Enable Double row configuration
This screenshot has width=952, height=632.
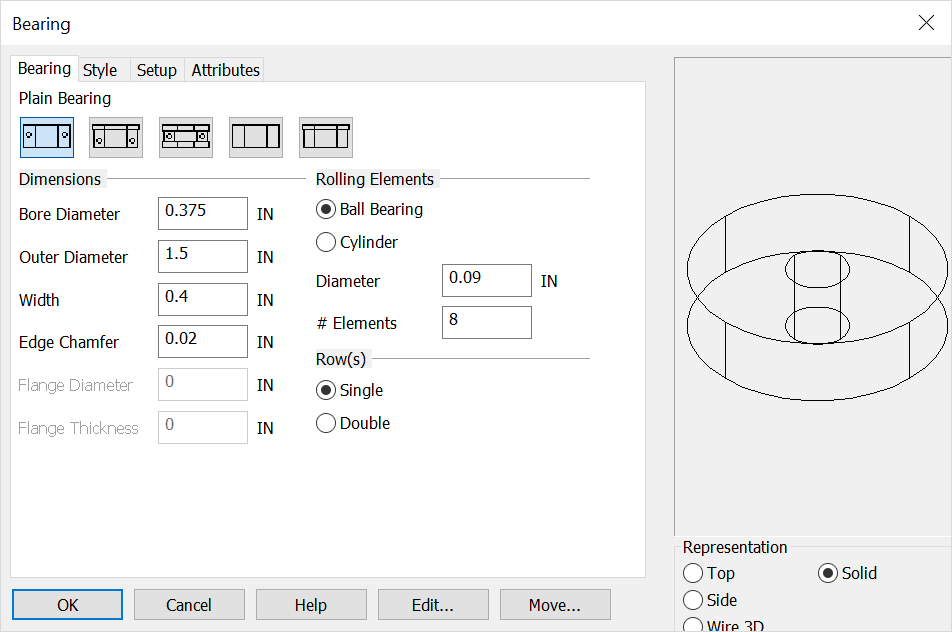pyautogui.click(x=325, y=423)
